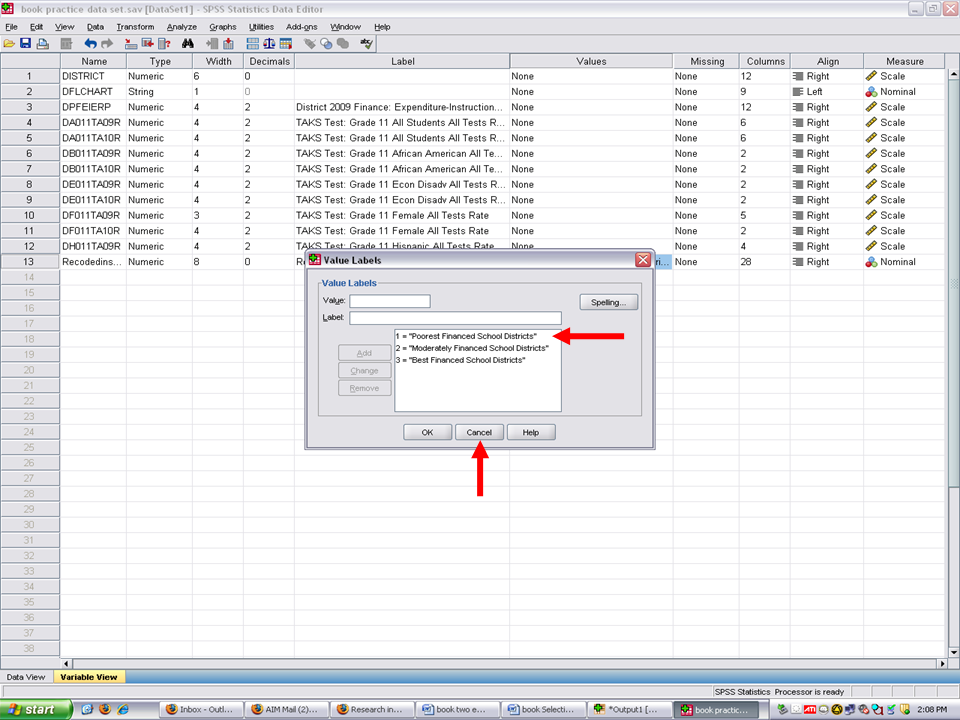Screen dimensions: 960x720
Task: Switch to the Data View tab
Action: pos(26,677)
